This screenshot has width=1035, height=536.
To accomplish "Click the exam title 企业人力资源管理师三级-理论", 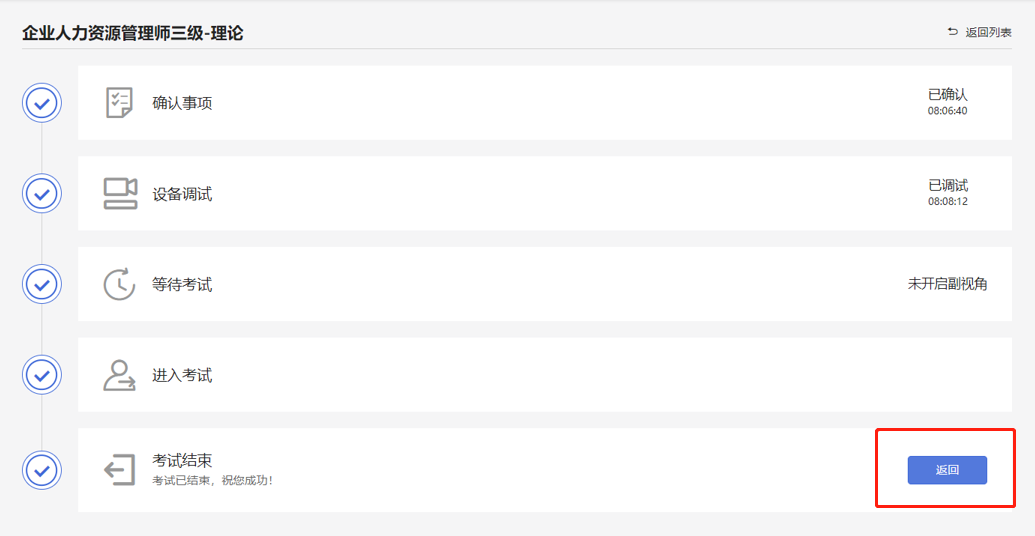I will point(133,33).
